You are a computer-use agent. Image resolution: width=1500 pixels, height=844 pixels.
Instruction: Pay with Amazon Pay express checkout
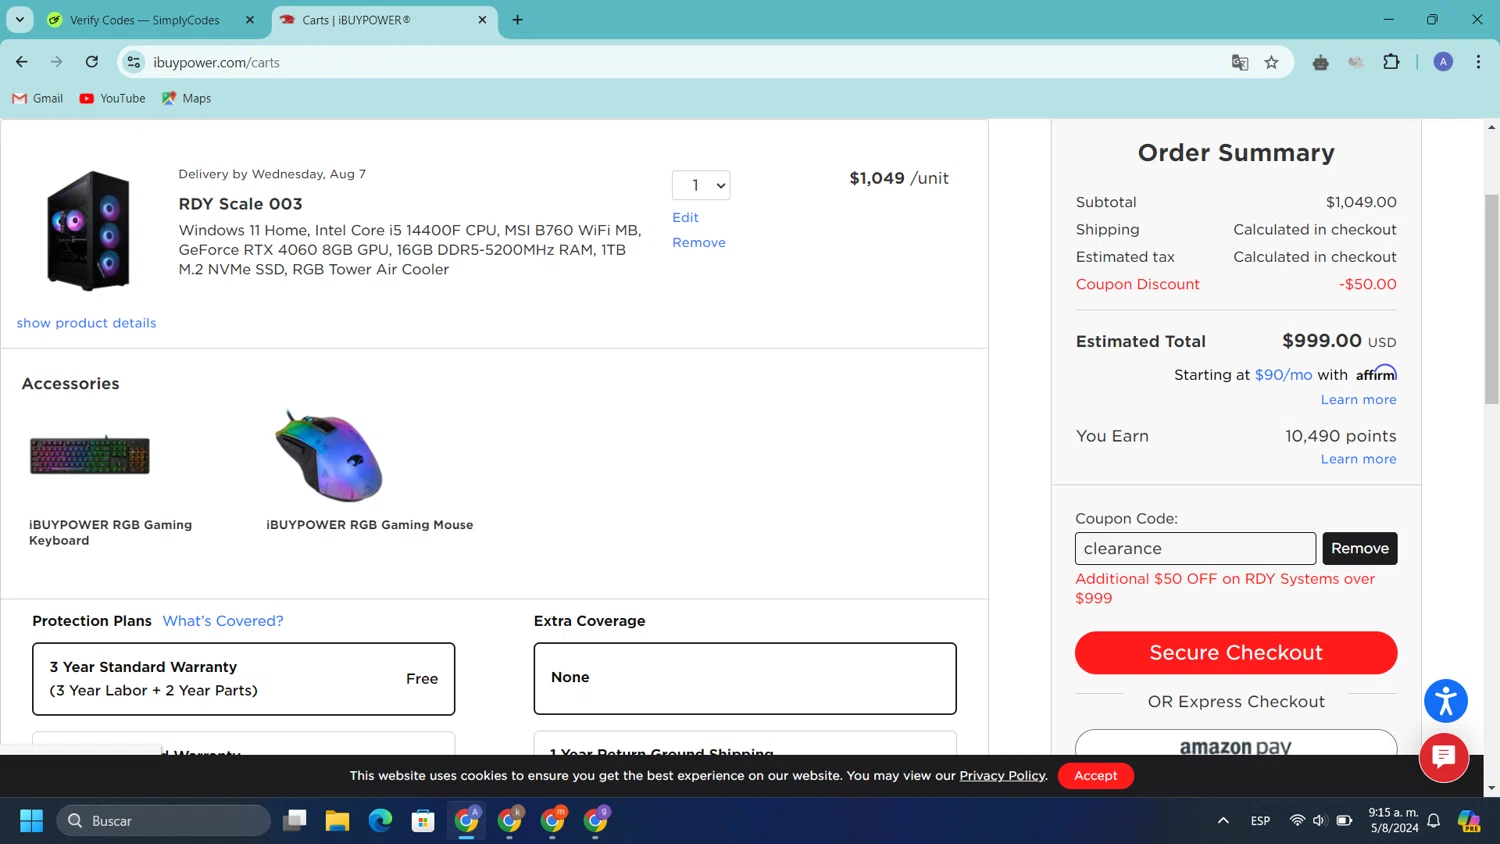tap(1236, 744)
